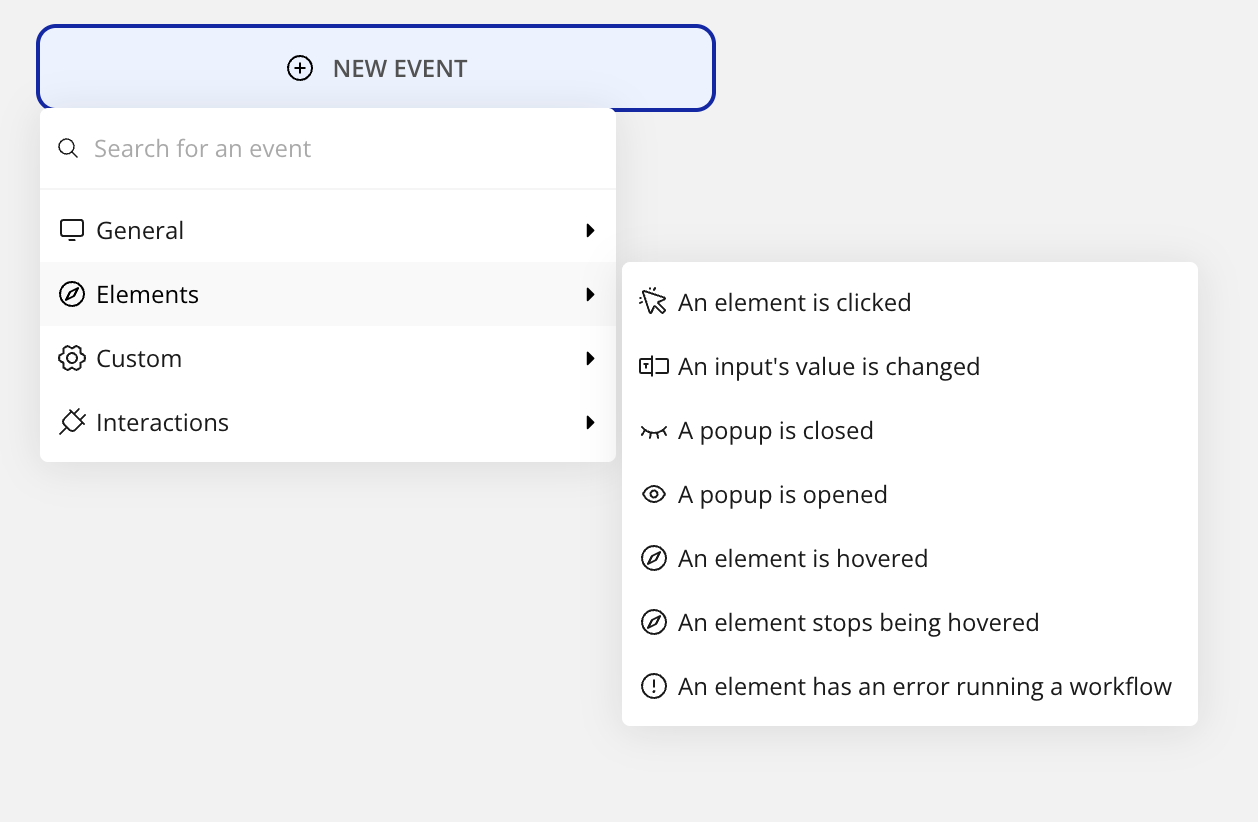1258x822 pixels.
Task: Expand the Custom submenu arrow
Action: [x=590, y=358]
